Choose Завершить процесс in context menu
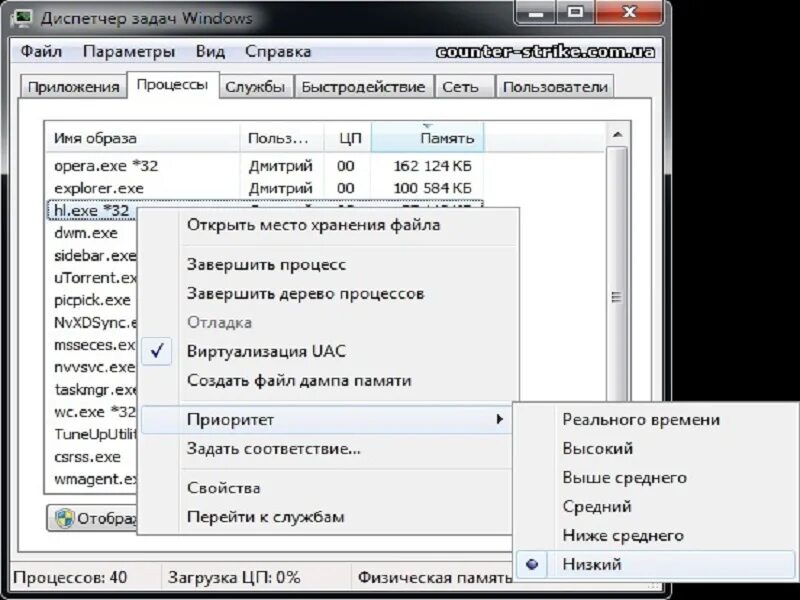Image resolution: width=800 pixels, height=600 pixels. [x=266, y=264]
